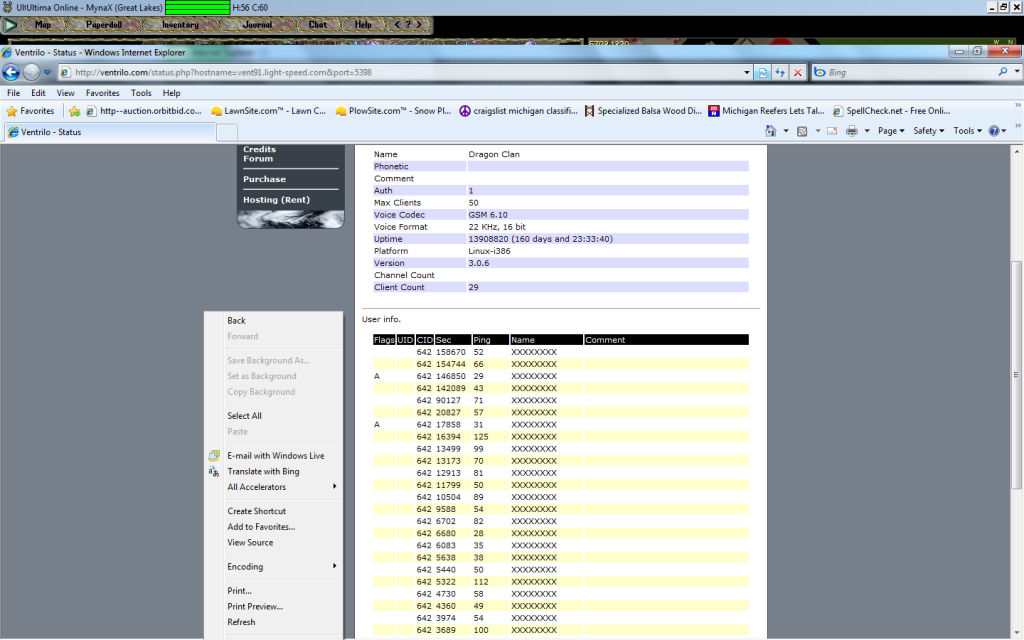Click the Home icon in command bar

(771, 131)
